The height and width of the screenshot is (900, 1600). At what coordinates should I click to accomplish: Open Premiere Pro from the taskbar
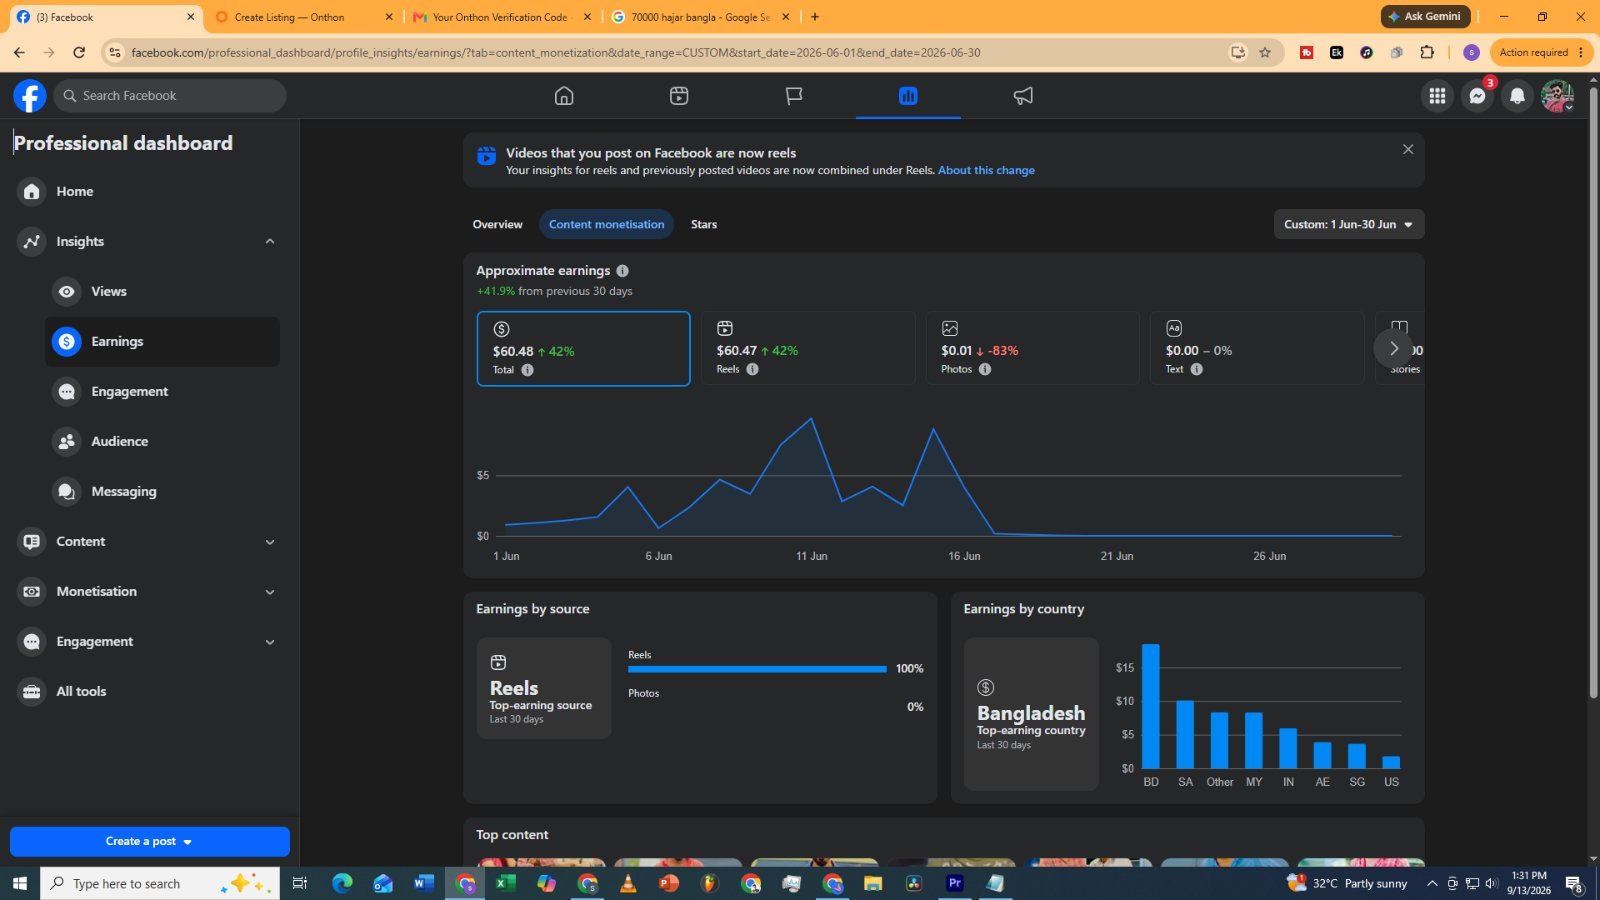pos(955,883)
